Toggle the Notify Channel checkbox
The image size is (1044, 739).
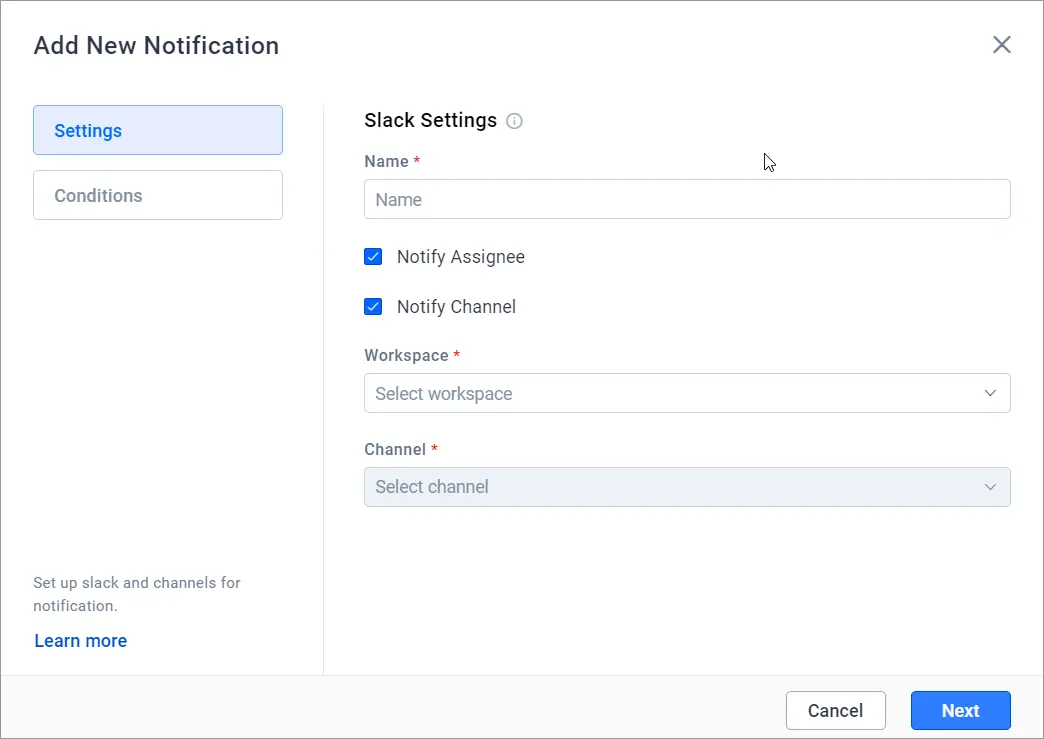click(373, 307)
